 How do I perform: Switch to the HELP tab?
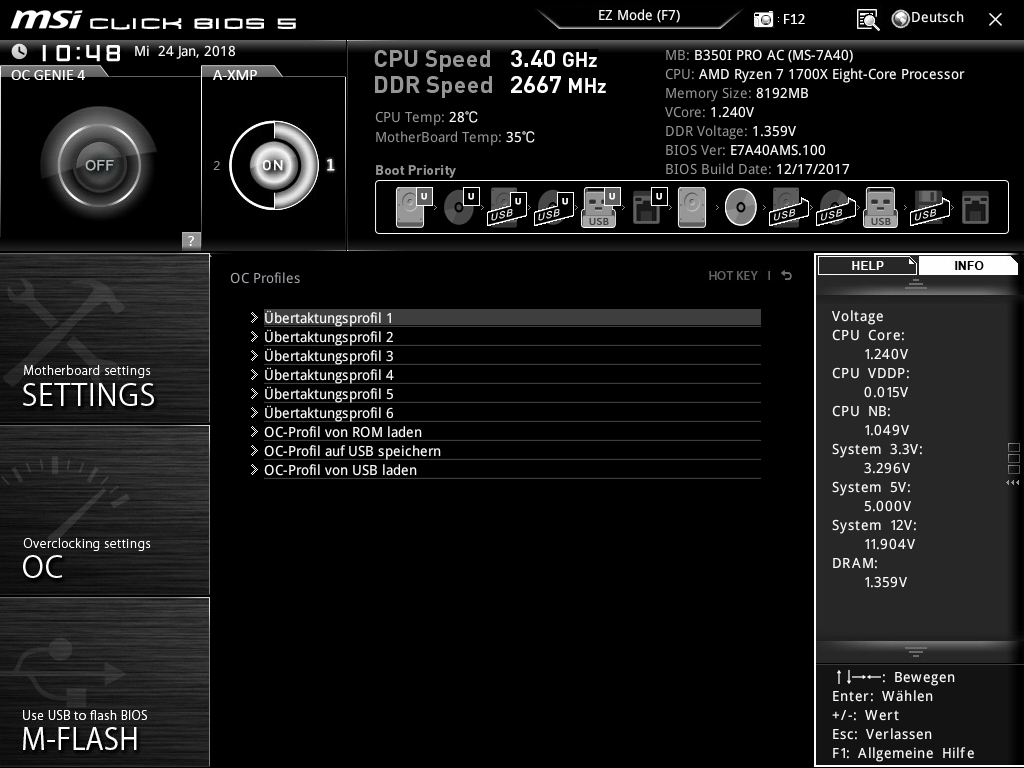tap(867, 265)
